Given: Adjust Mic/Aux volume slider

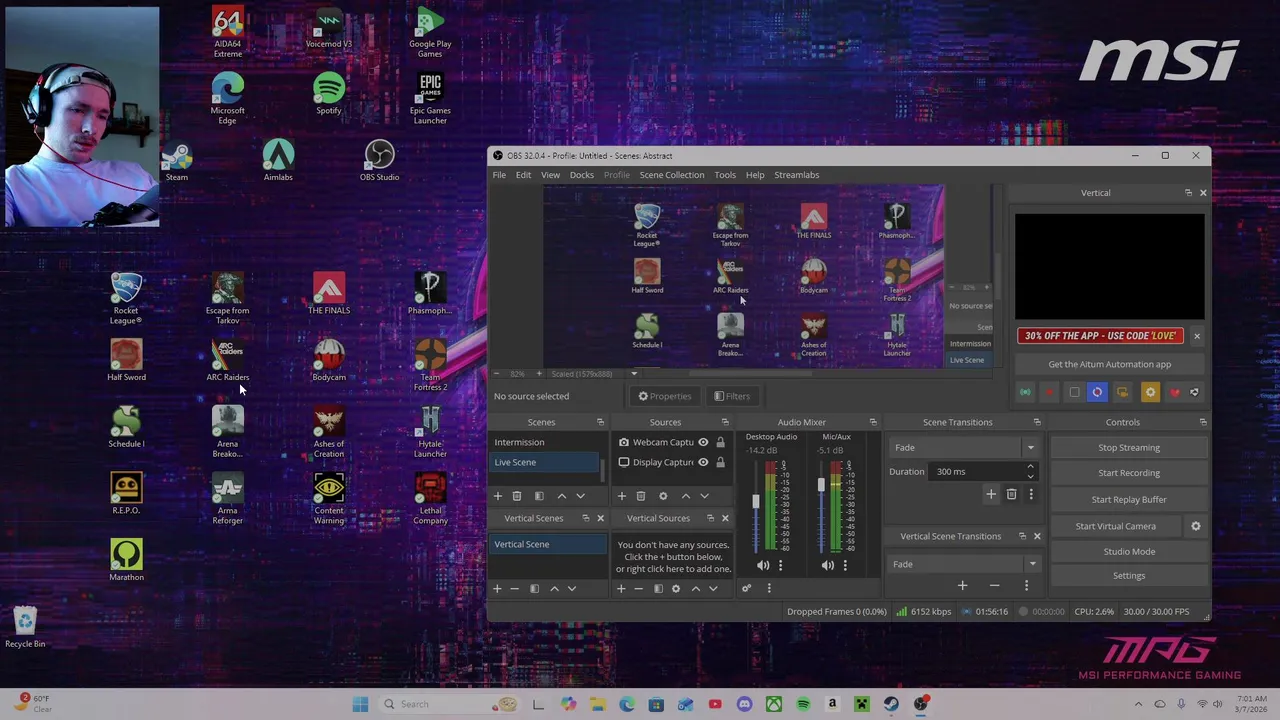Looking at the screenshot, I should tap(821, 487).
